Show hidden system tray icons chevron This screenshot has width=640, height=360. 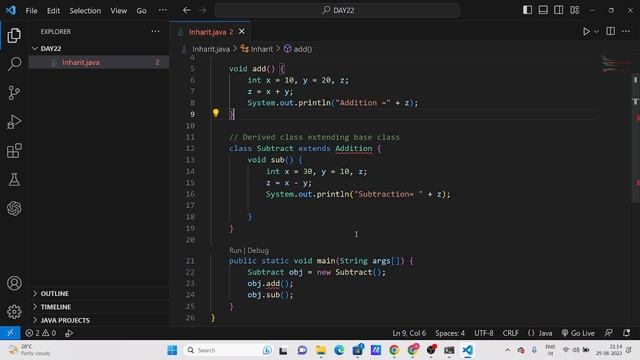click(x=507, y=350)
